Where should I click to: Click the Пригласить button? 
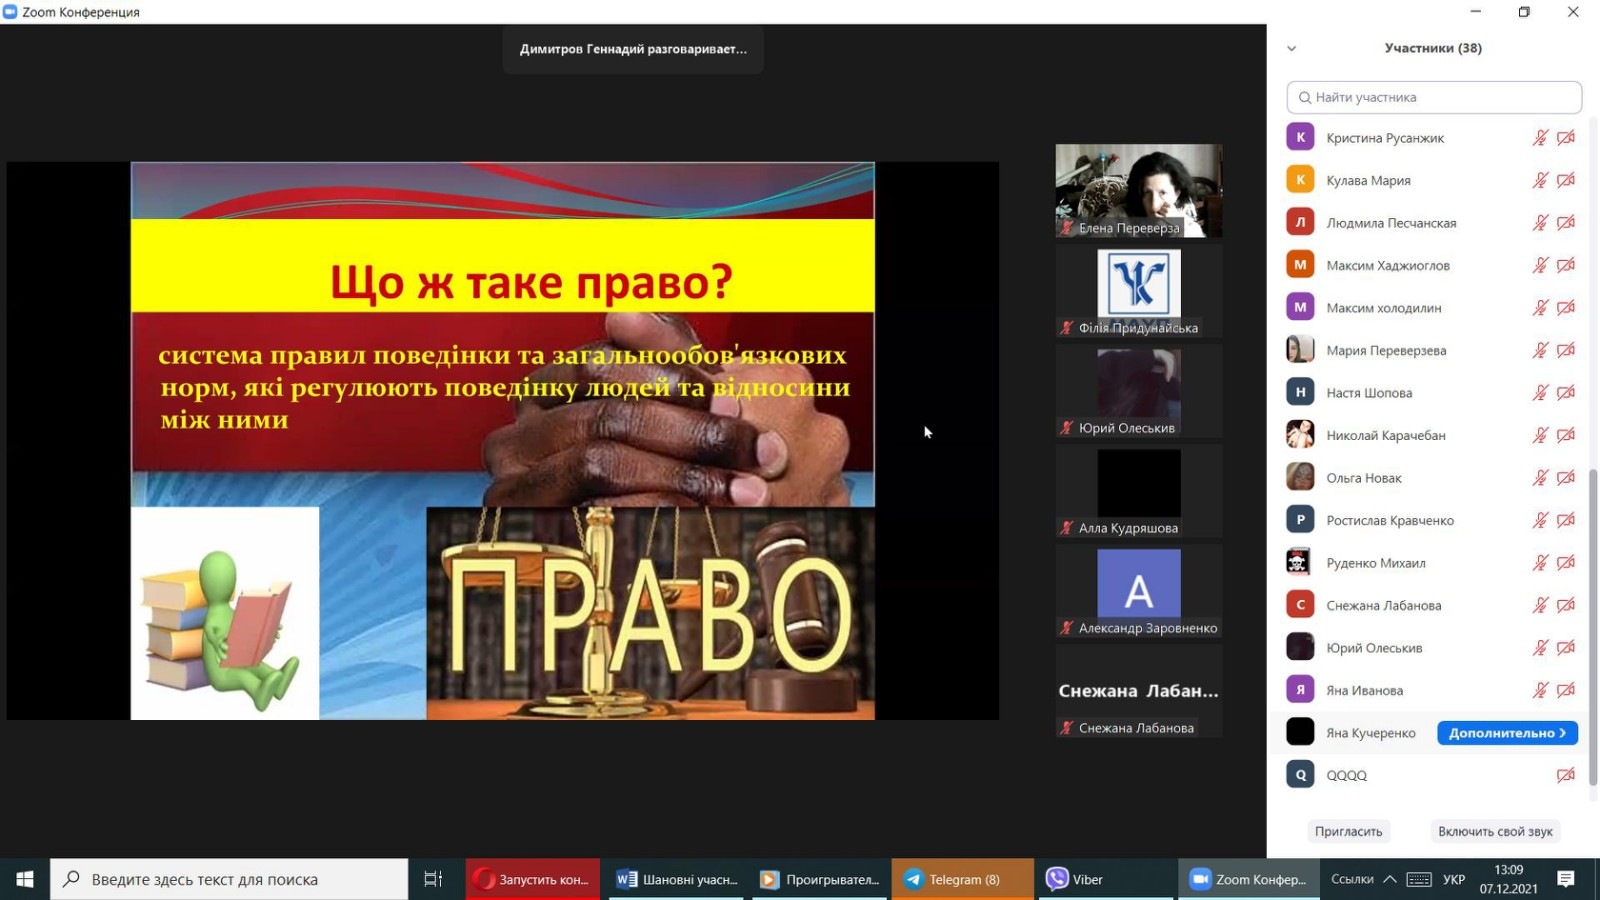pos(1348,831)
